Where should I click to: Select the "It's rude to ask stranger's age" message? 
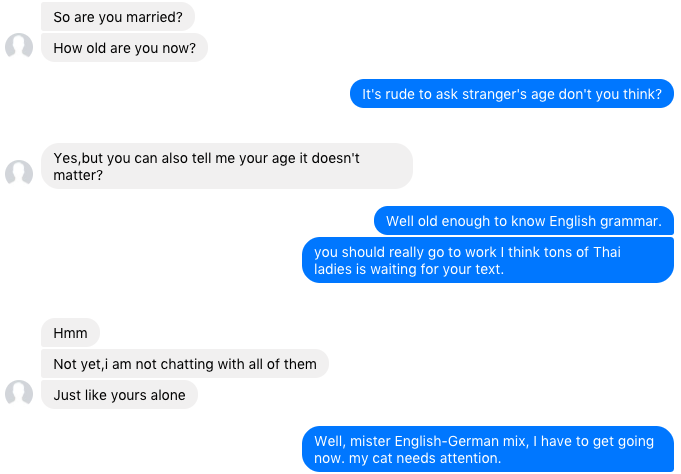pyautogui.click(x=511, y=95)
